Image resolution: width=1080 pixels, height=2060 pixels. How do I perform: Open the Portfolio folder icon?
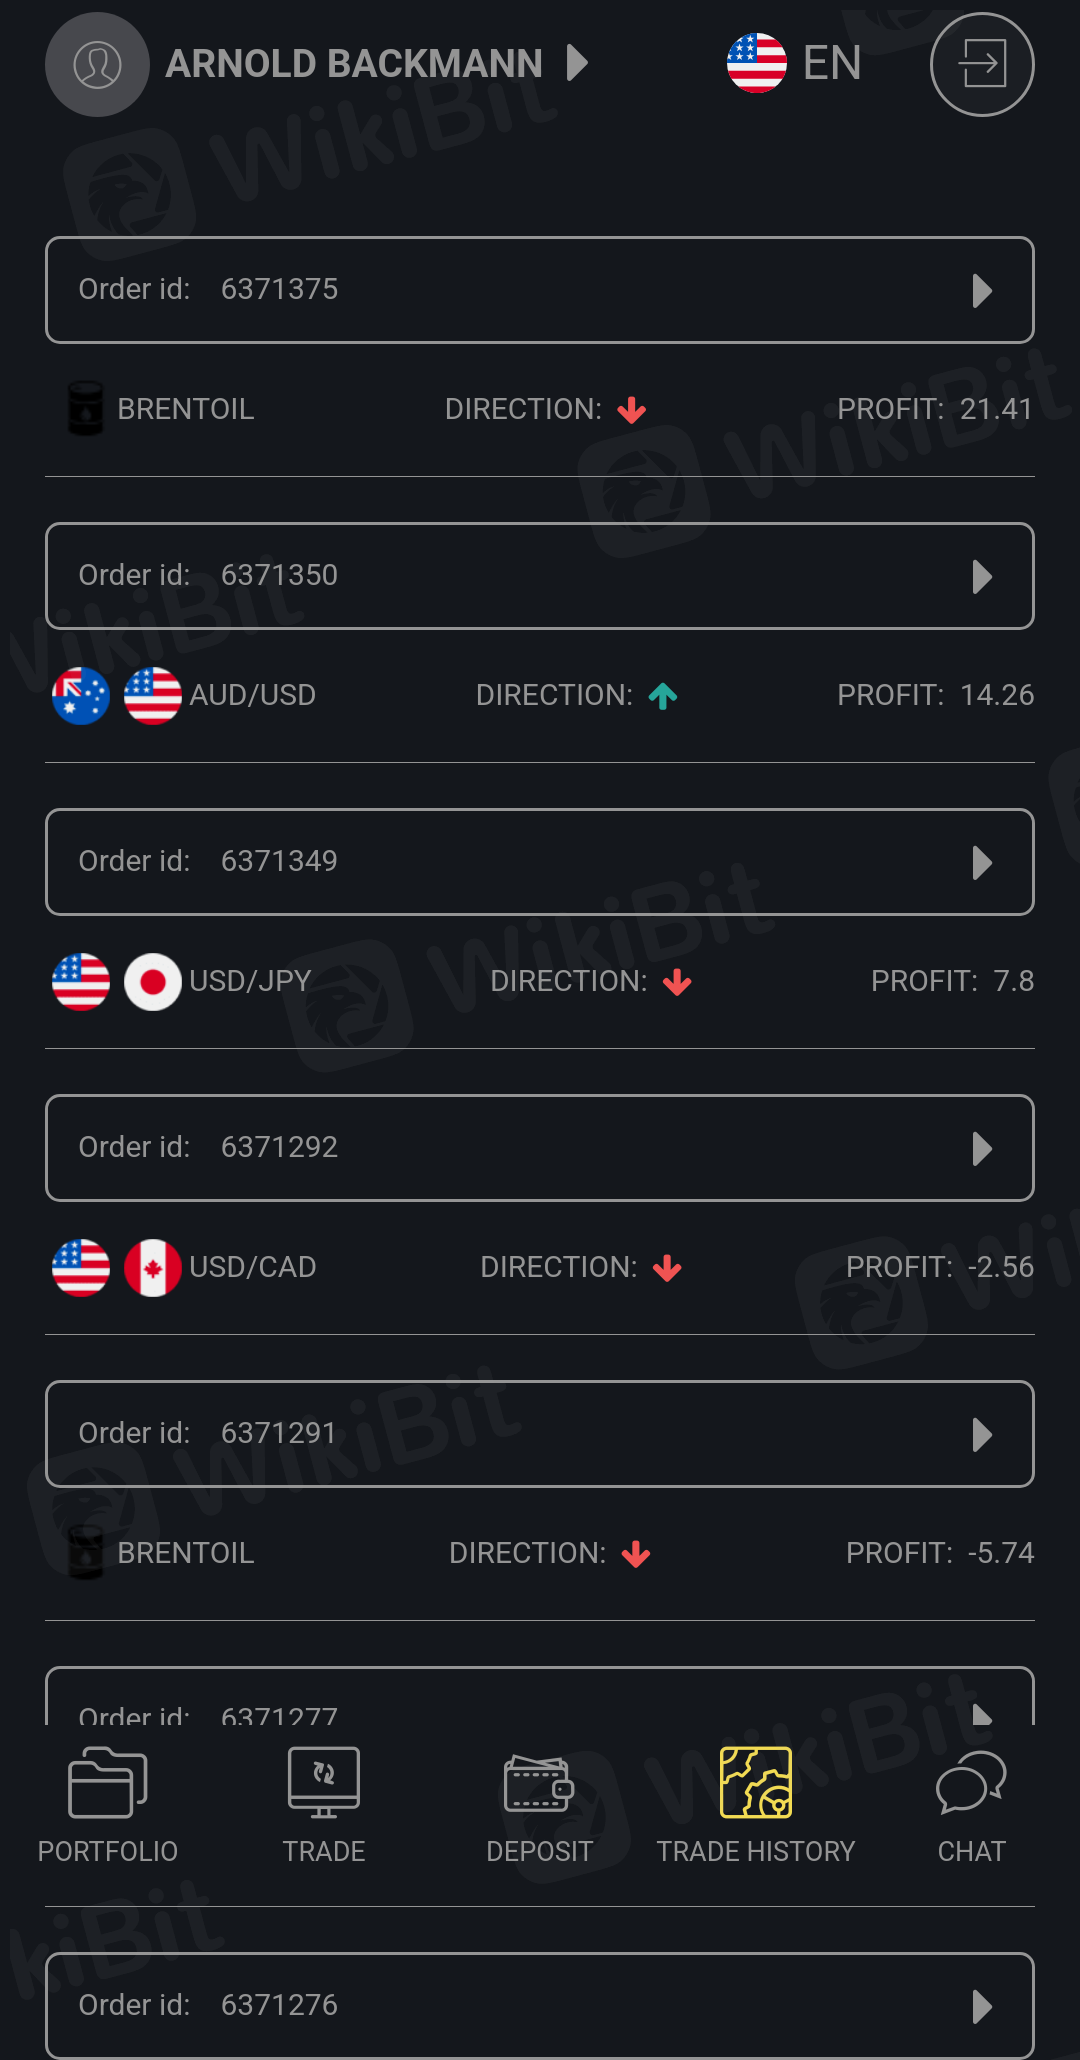107,1782
